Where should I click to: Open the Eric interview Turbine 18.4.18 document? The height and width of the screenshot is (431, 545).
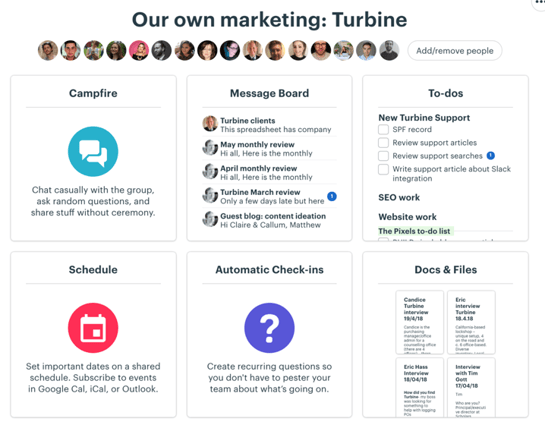(x=471, y=322)
